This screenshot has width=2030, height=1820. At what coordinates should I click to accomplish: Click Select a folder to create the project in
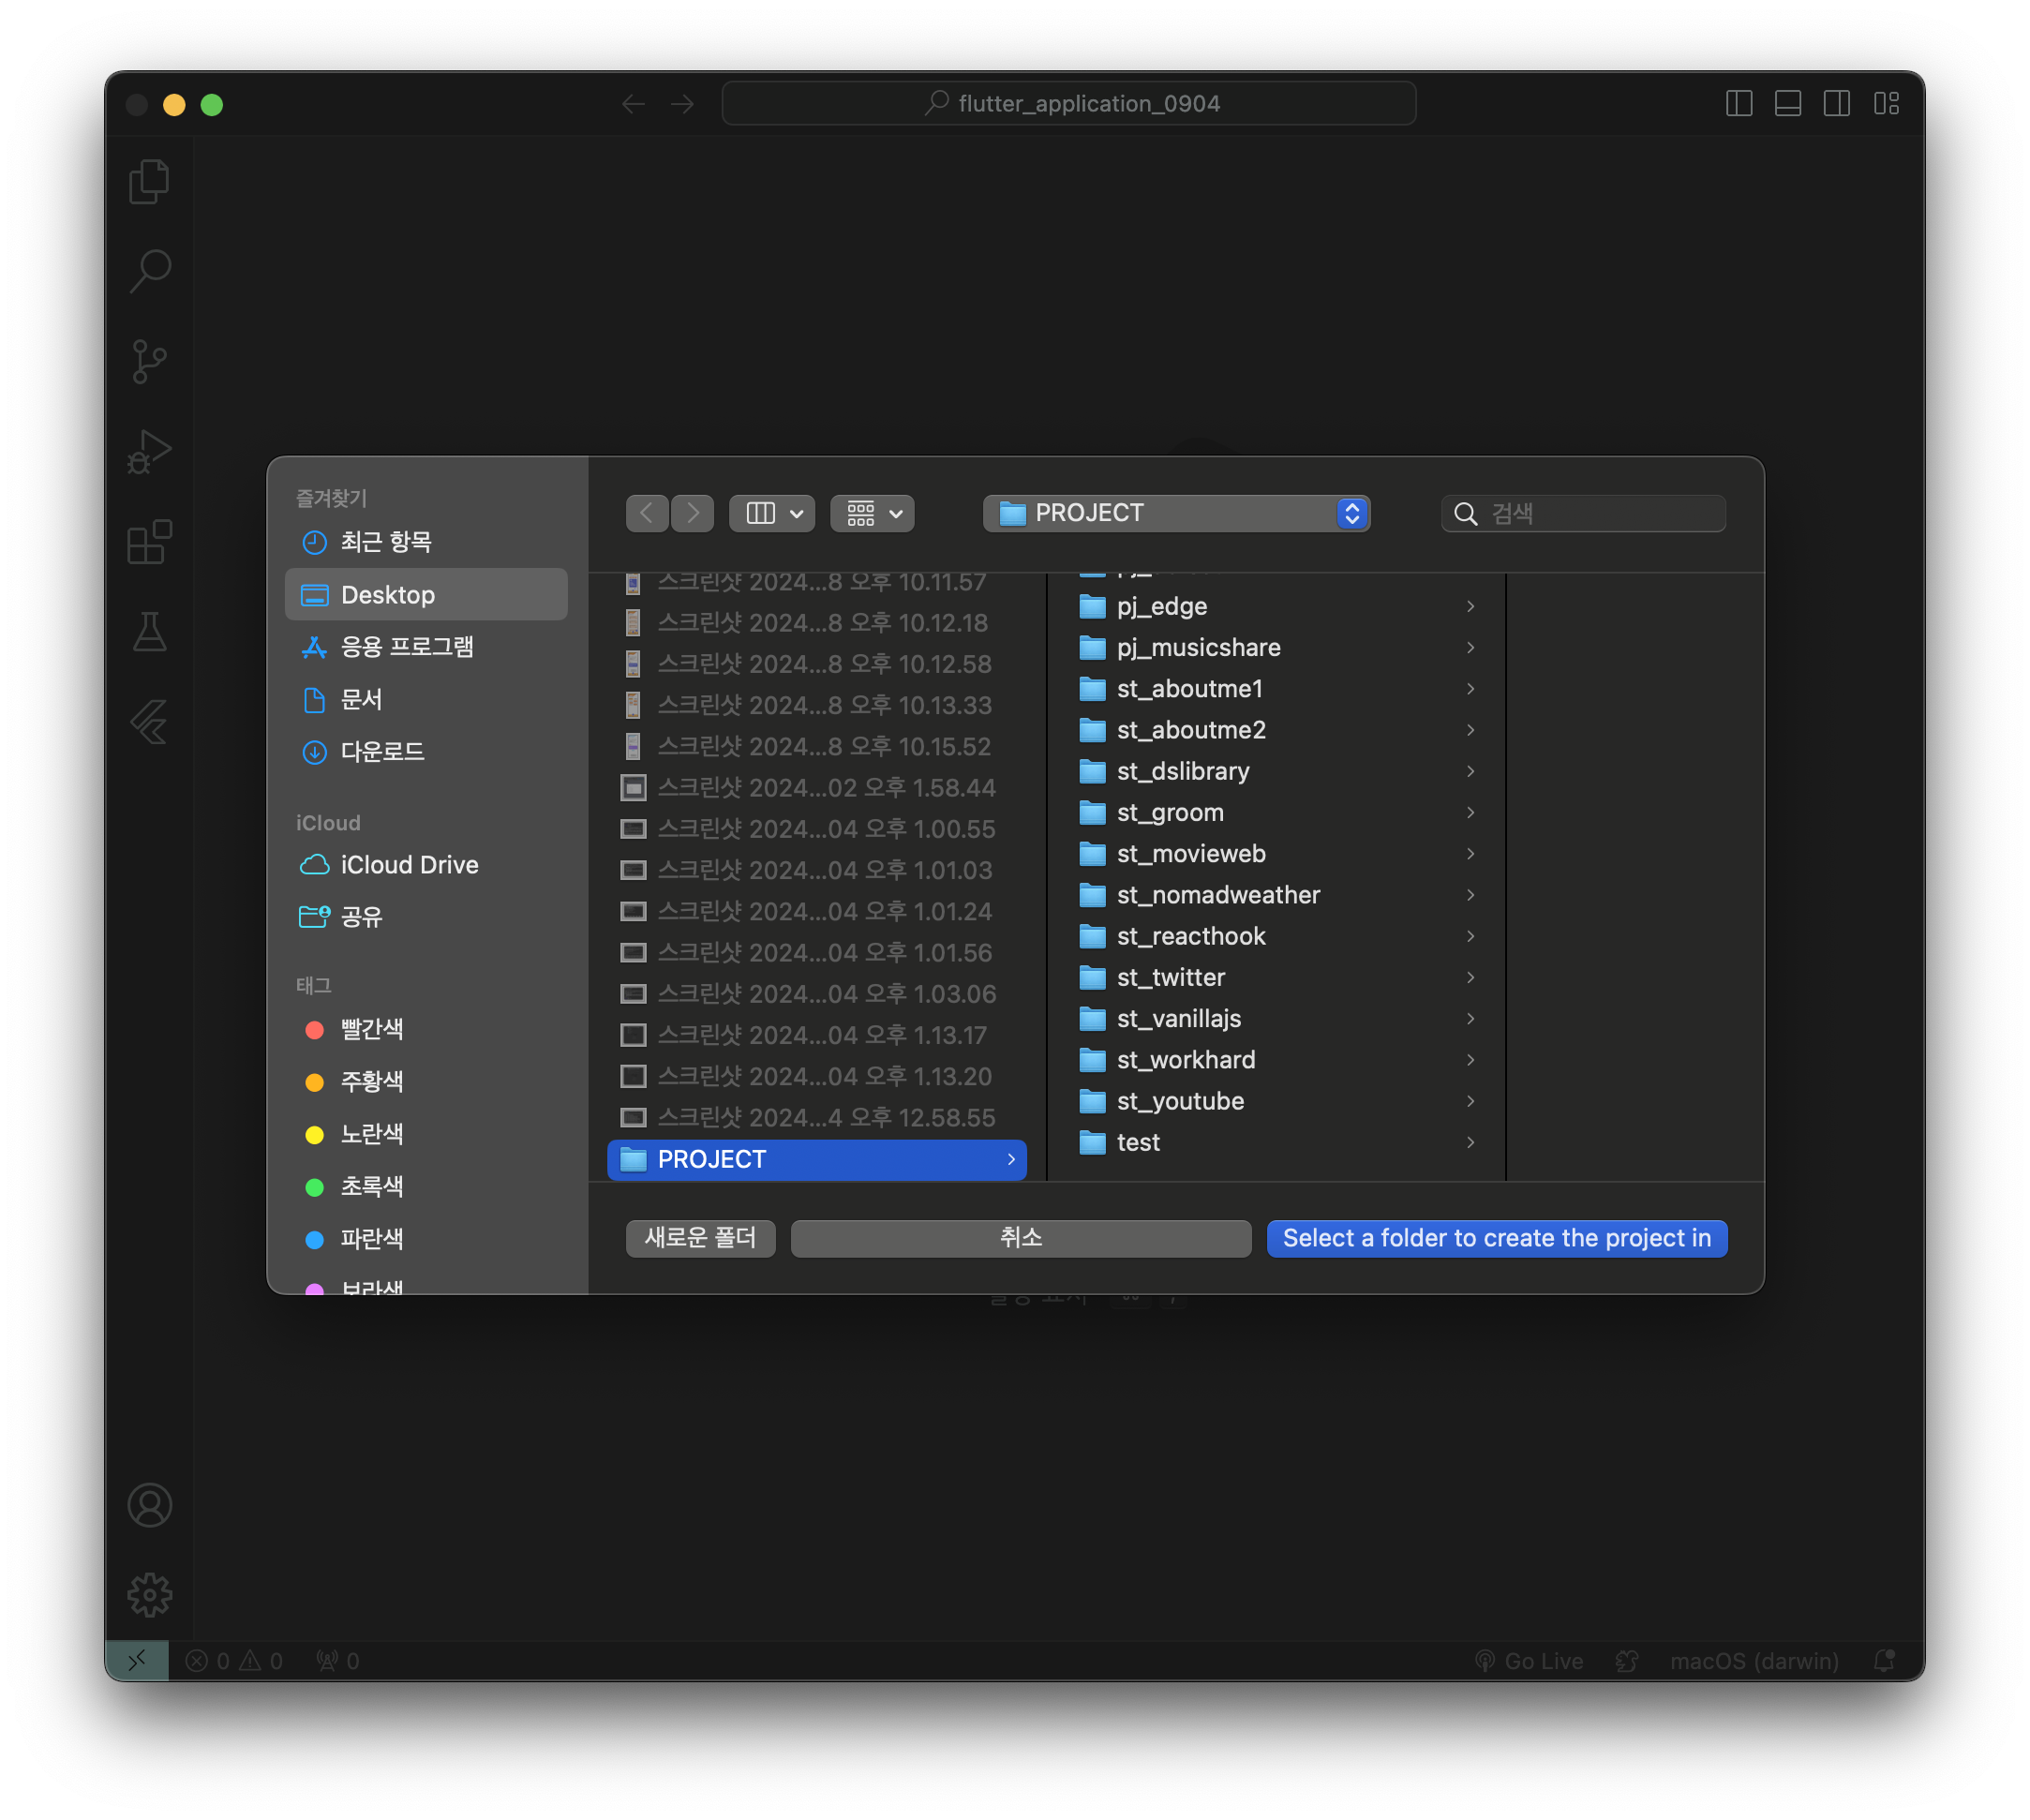[1496, 1238]
